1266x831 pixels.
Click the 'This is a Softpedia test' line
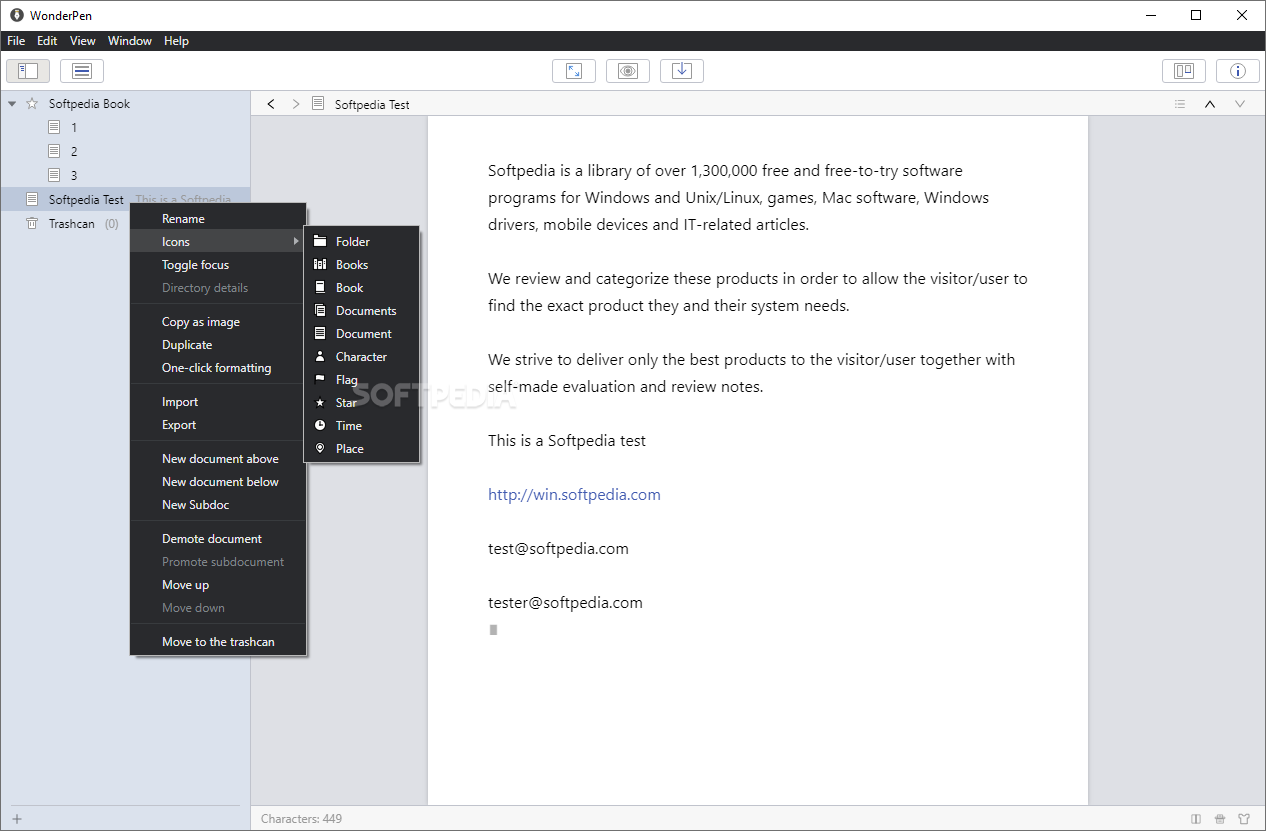click(x=567, y=440)
